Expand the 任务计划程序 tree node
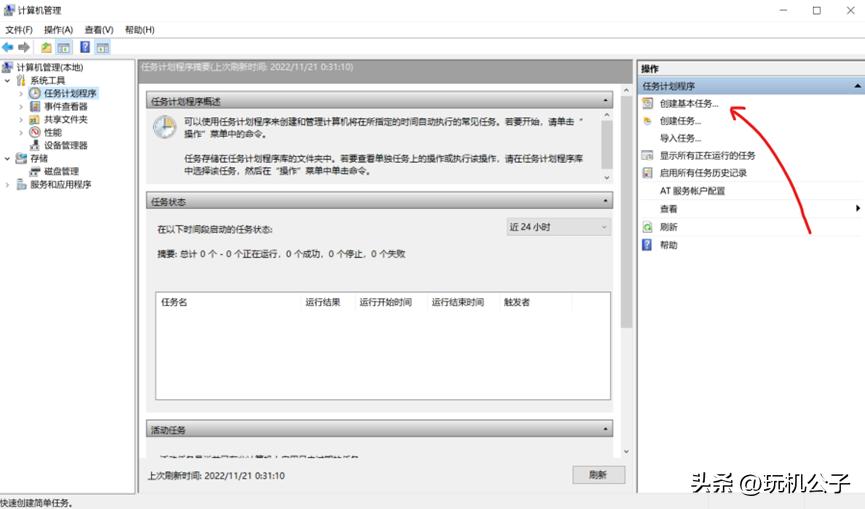 [x=21, y=93]
